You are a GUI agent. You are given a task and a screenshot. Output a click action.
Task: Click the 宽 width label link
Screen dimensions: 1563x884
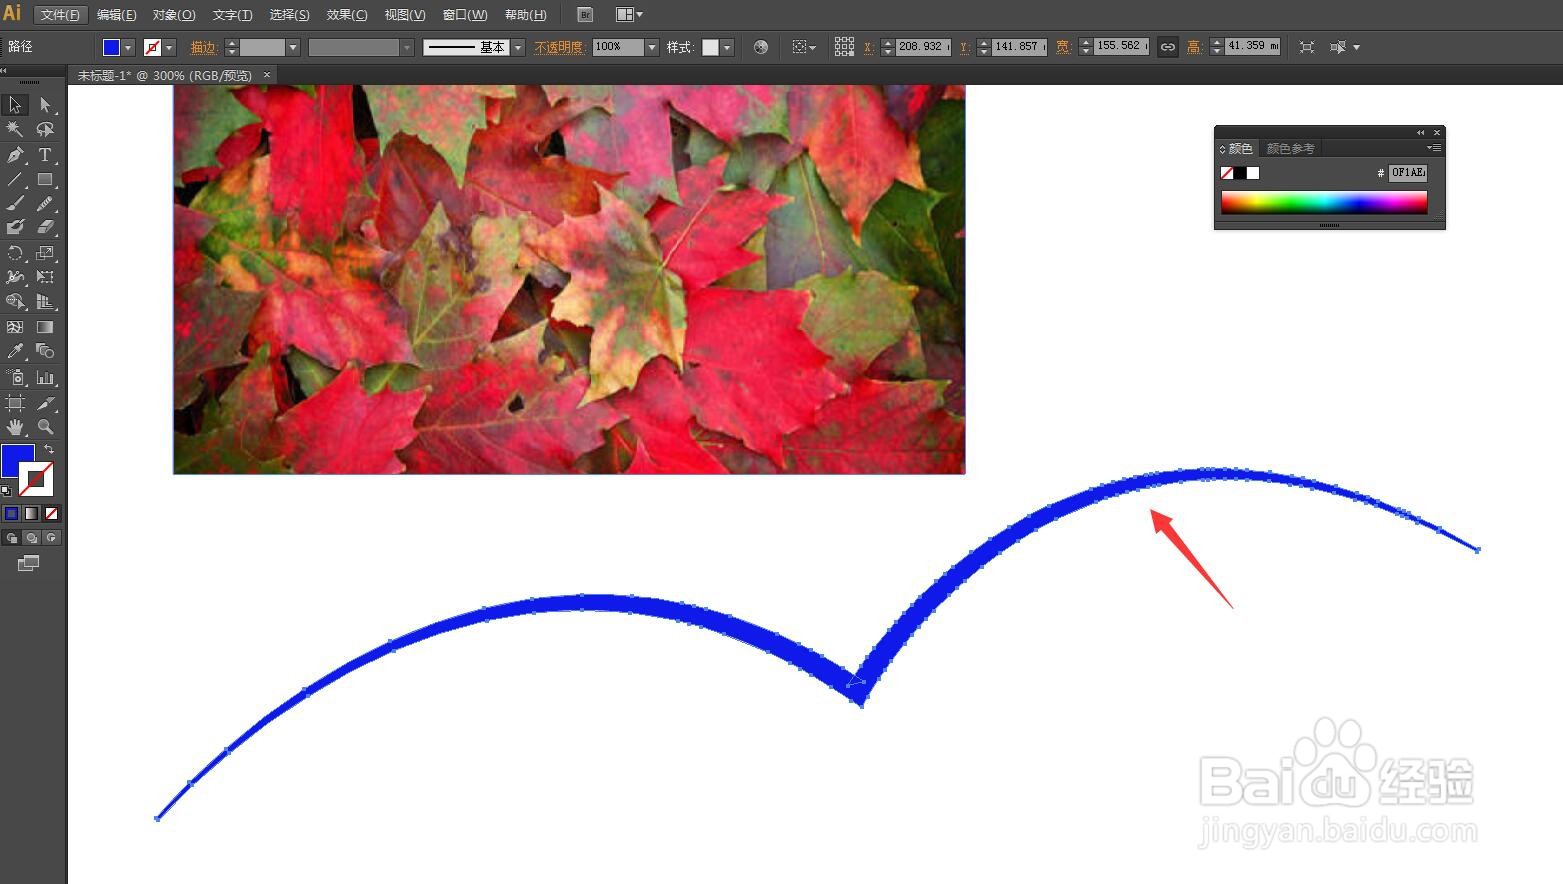coord(1062,47)
